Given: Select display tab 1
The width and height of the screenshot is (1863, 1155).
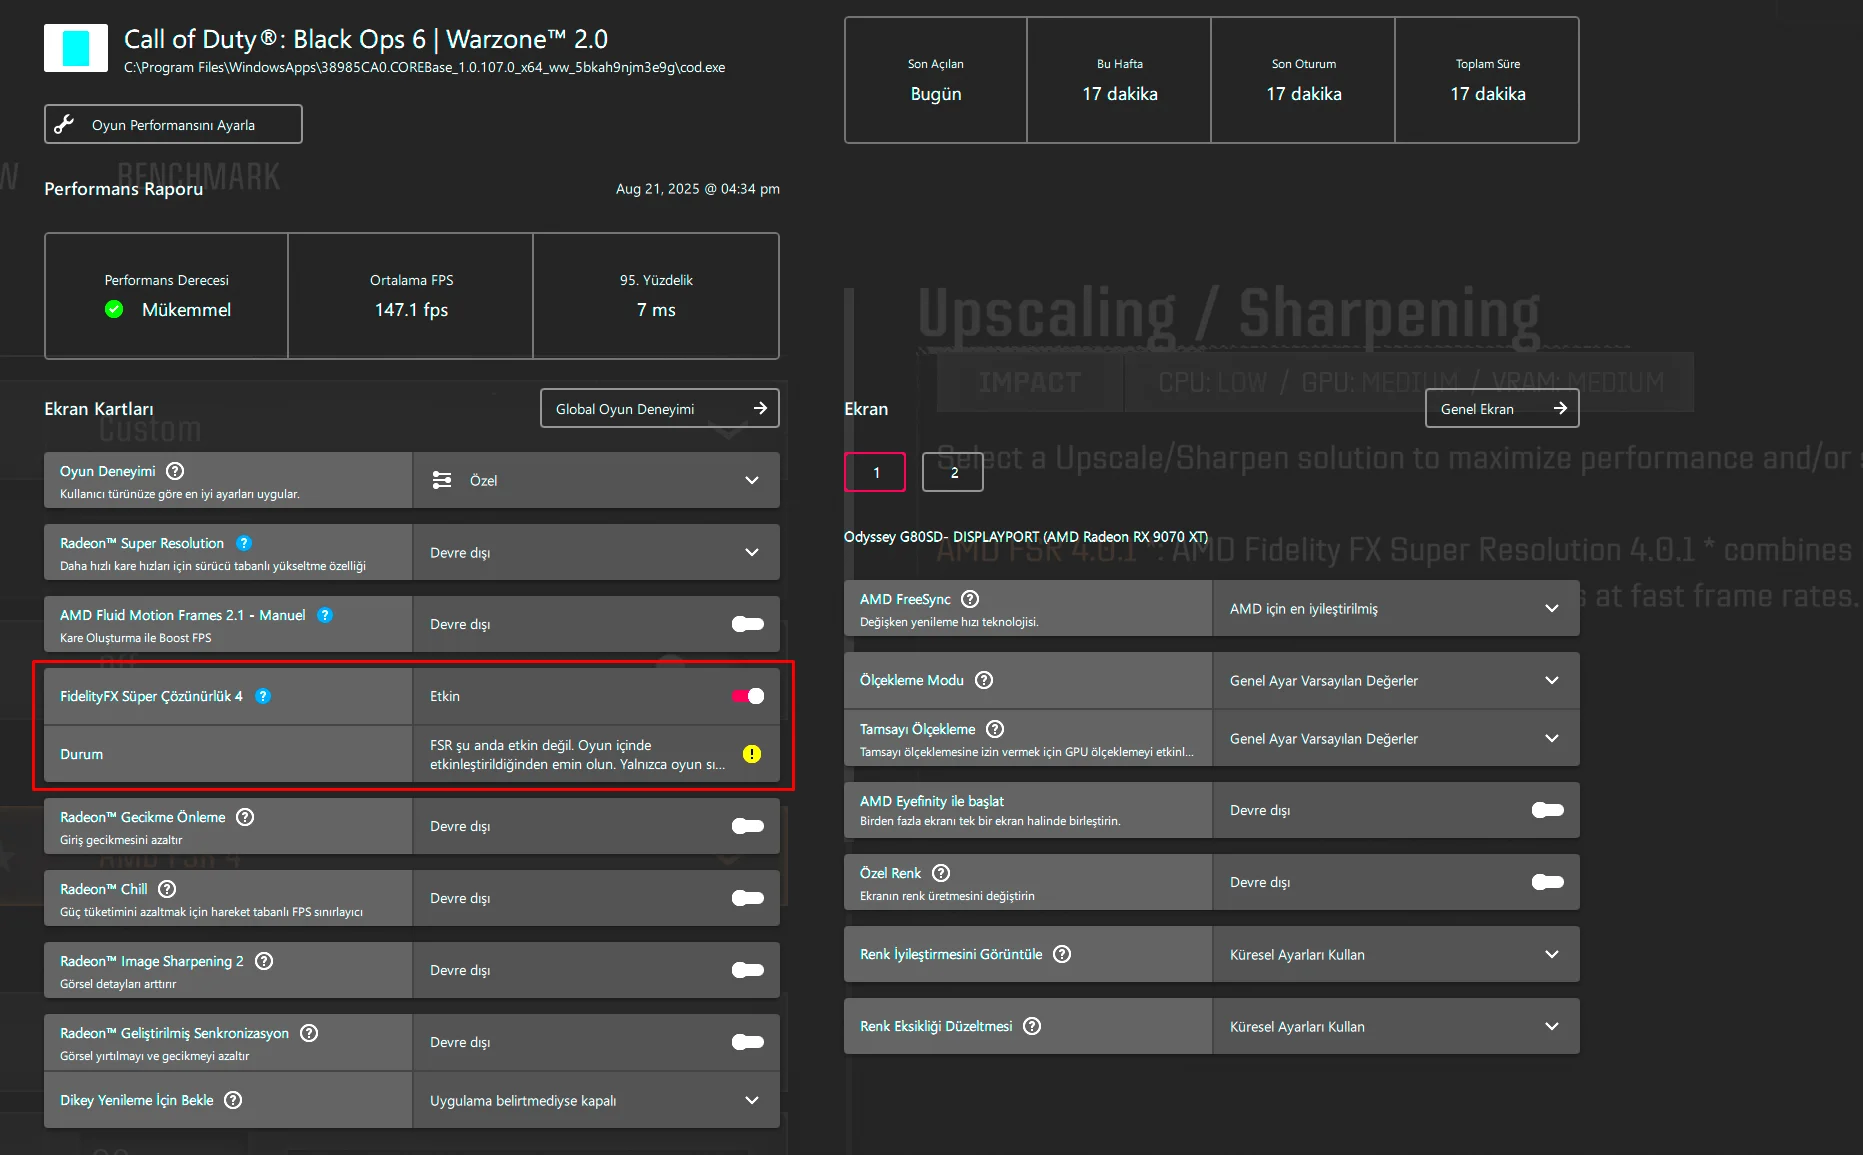Looking at the screenshot, I should click(x=875, y=472).
